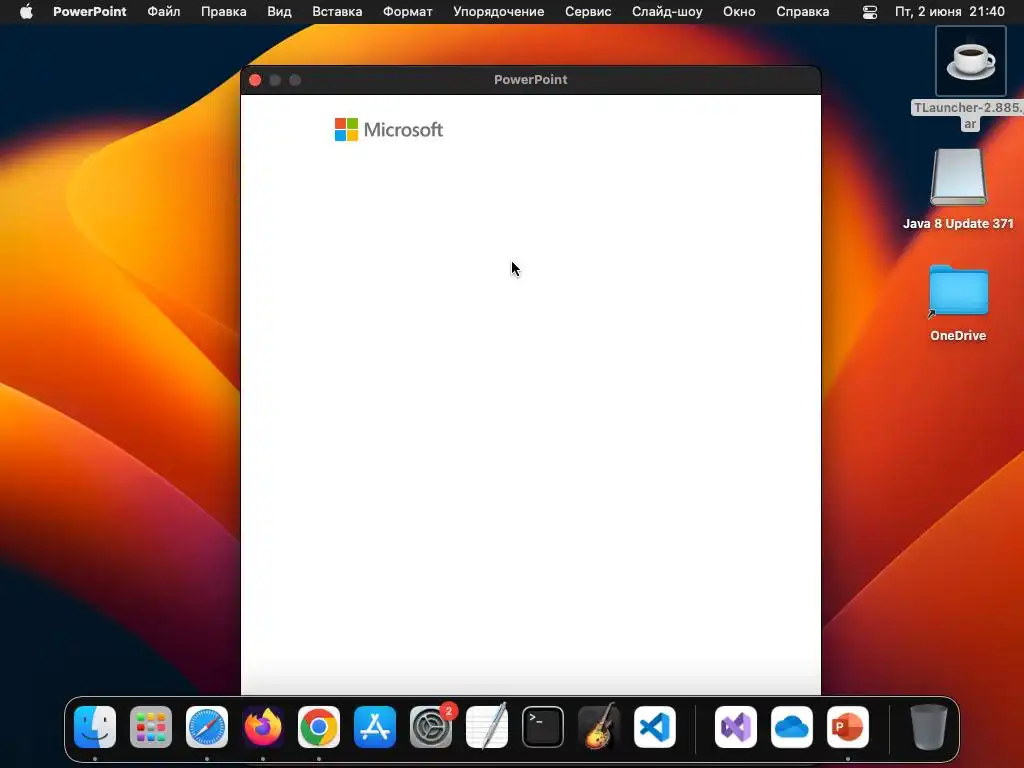Open the Вставка menu
This screenshot has width=1024, height=768.
[337, 12]
